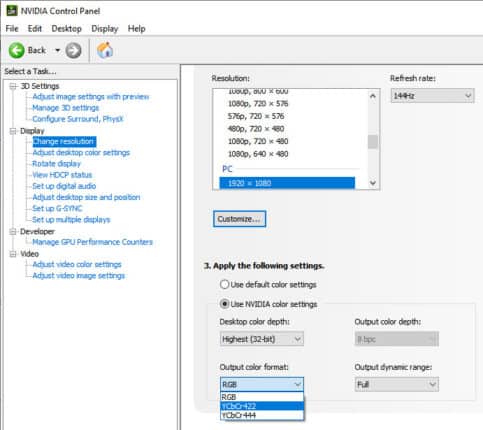Open Adjust video image settings
The height and width of the screenshot is (430, 483).
coord(78,276)
